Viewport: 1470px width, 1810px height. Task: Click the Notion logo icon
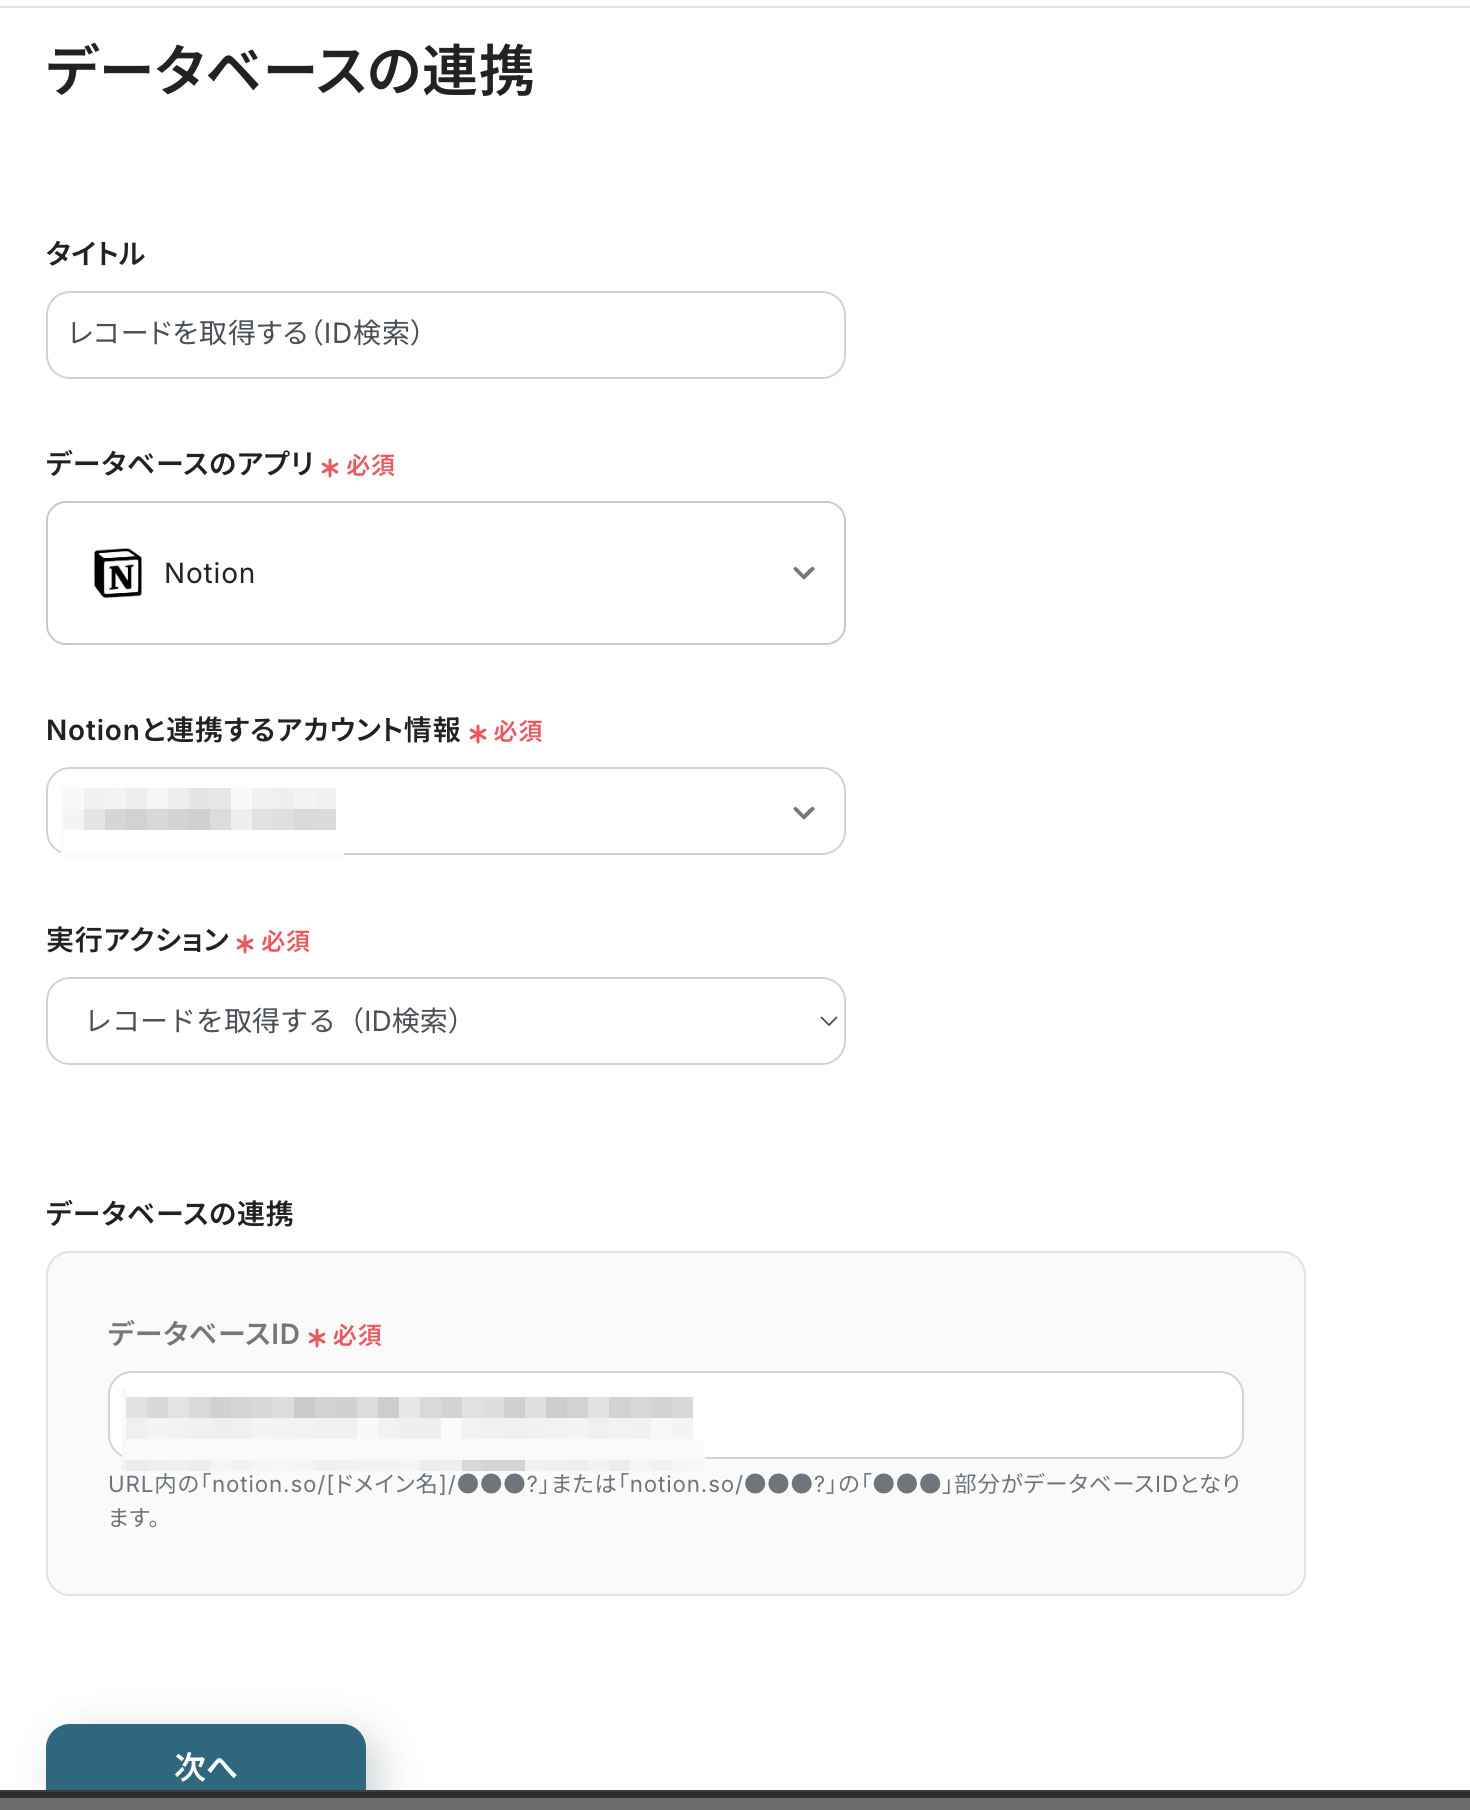tap(118, 573)
